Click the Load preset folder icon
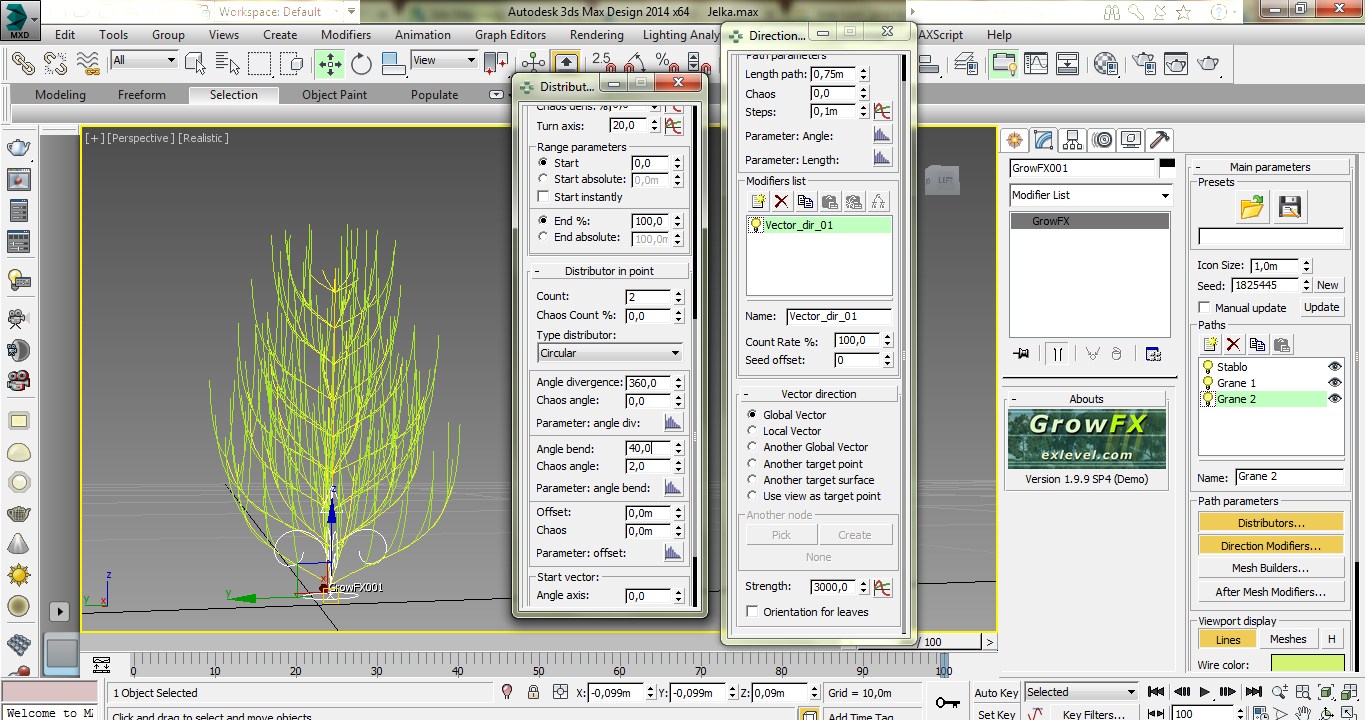Image resolution: width=1365 pixels, height=720 pixels. pyautogui.click(x=1252, y=207)
